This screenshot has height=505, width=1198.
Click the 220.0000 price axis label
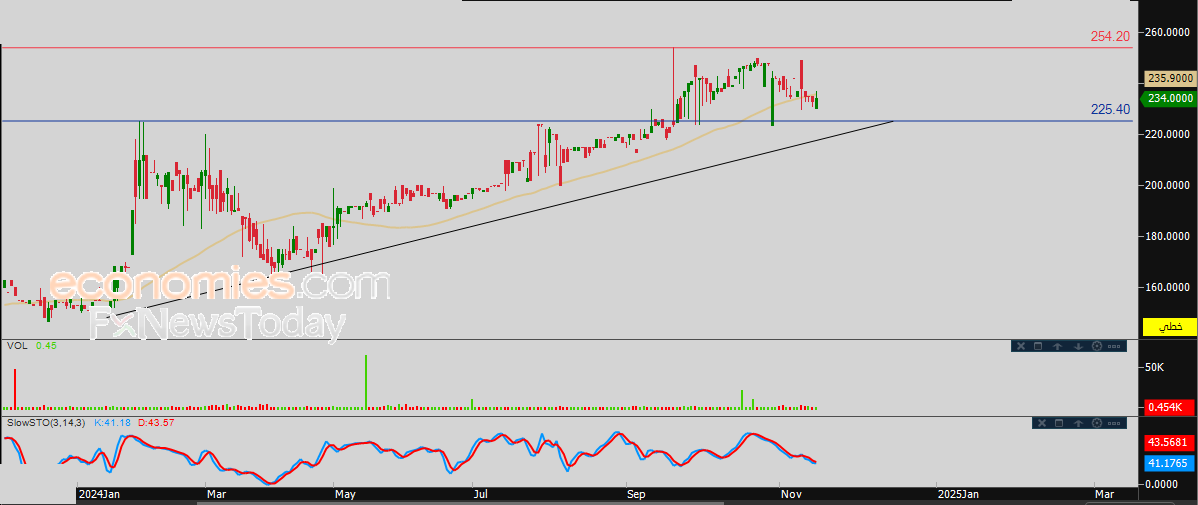click(1168, 134)
